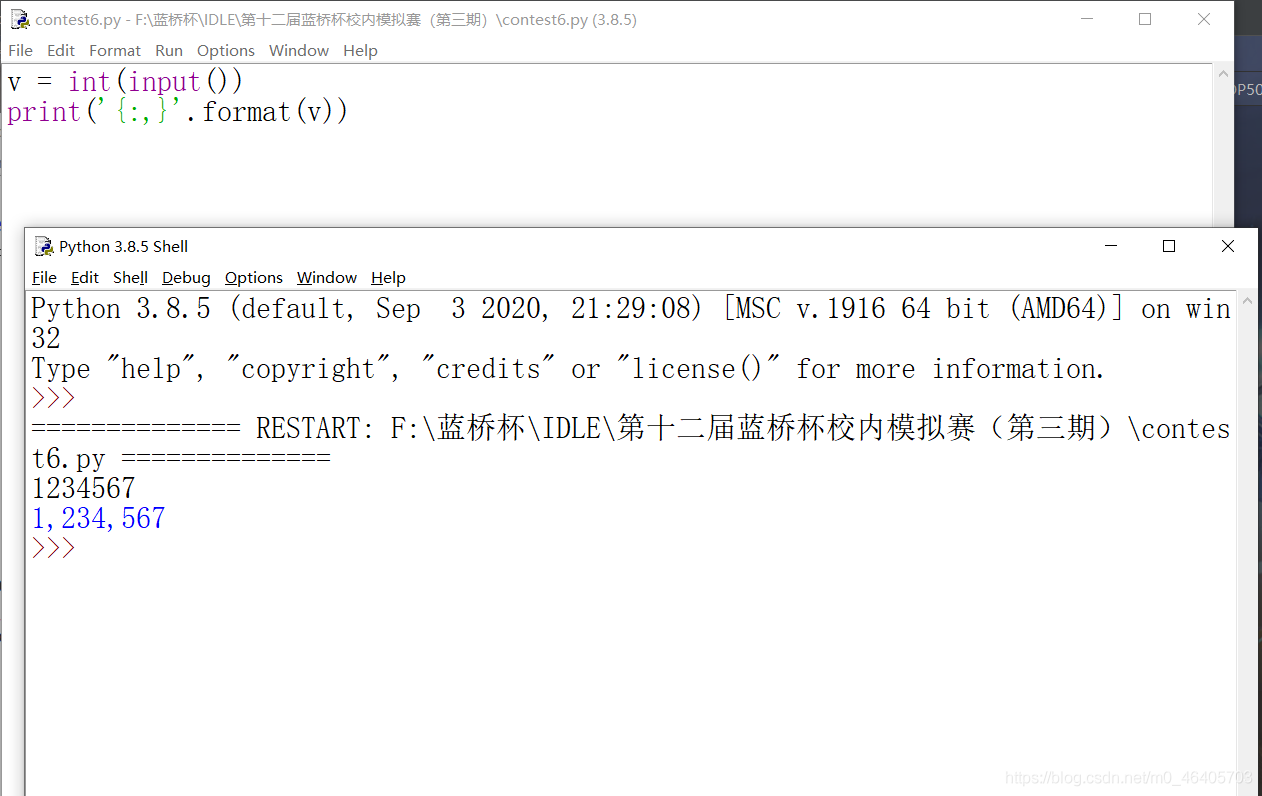Close the contest6.py editor window
The height and width of the screenshot is (796, 1262).
(x=1204, y=19)
